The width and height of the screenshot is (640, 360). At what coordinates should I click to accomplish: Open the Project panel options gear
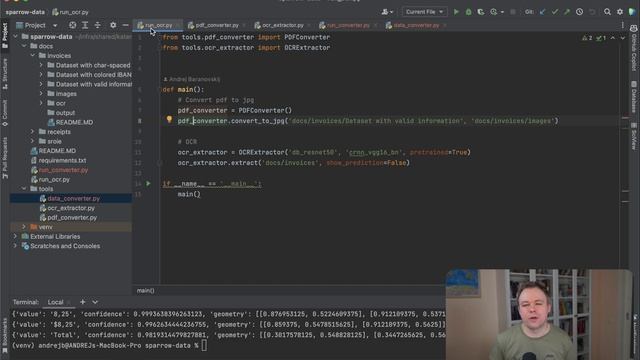(x=113, y=25)
